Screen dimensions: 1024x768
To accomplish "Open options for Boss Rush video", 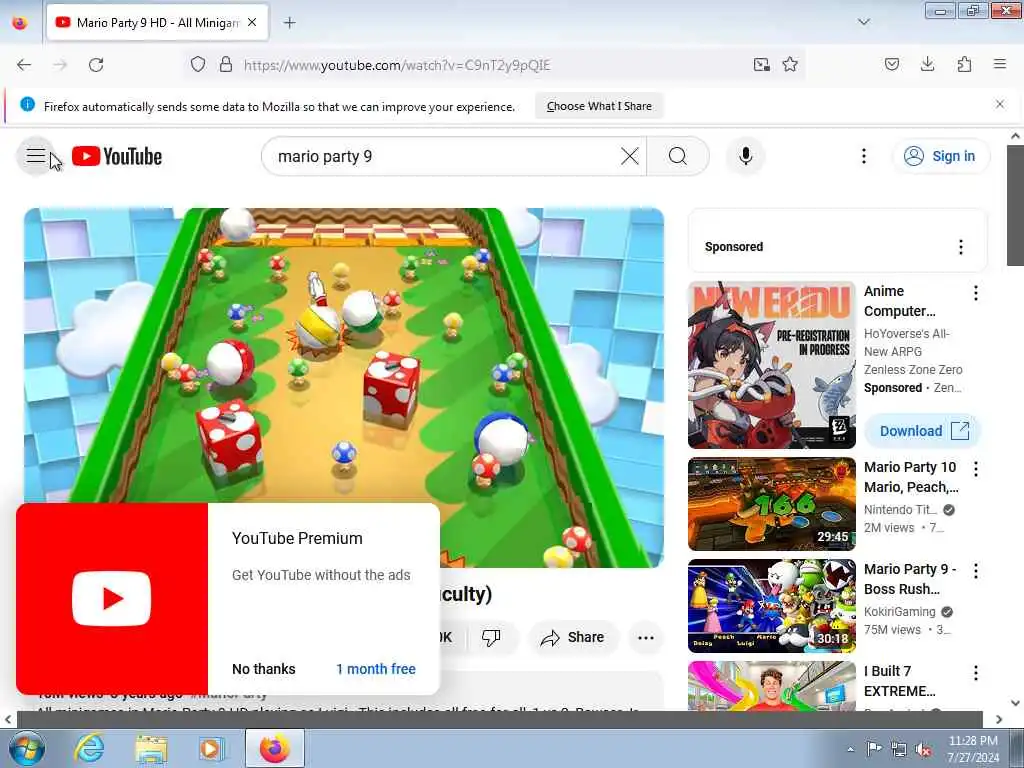I will [975, 571].
